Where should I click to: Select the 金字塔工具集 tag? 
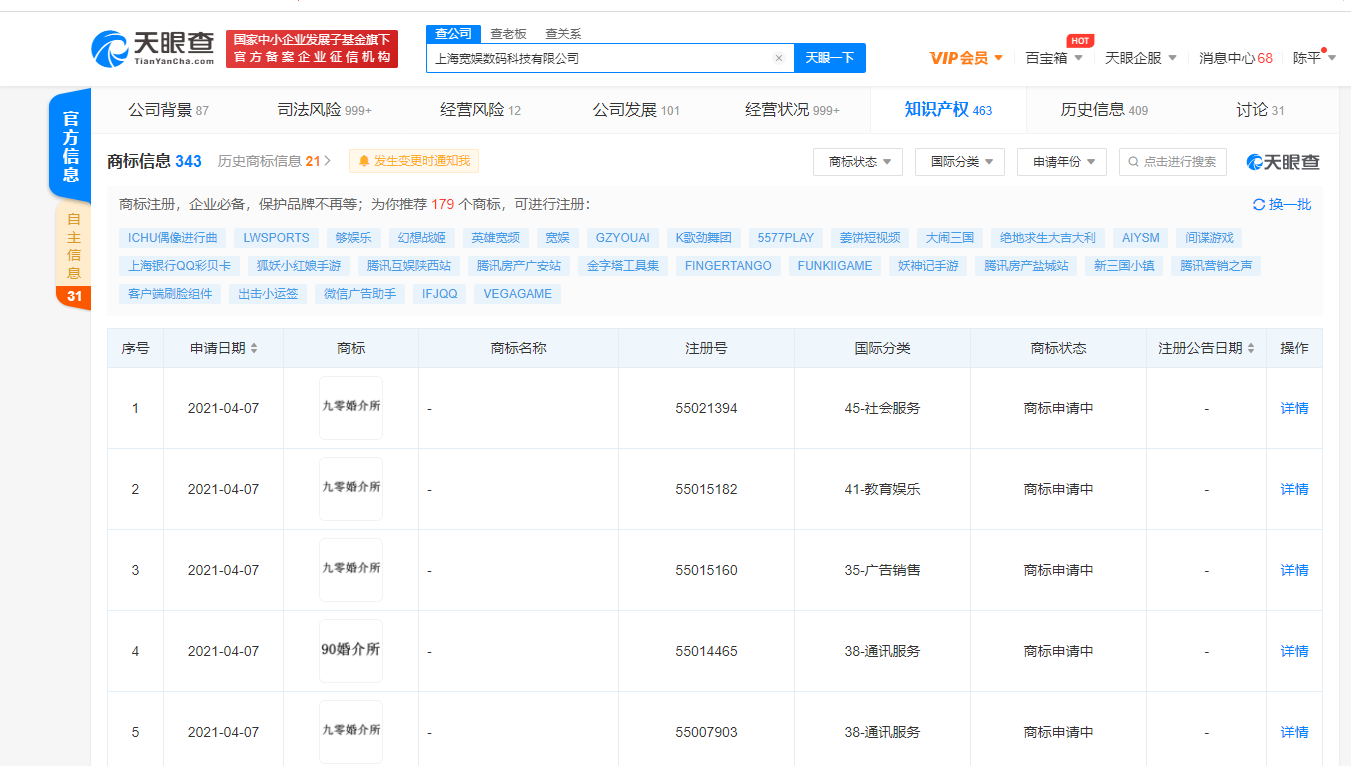[622, 266]
